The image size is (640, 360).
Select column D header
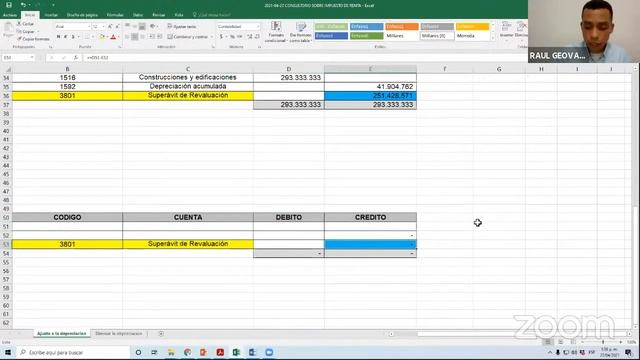[289, 69]
